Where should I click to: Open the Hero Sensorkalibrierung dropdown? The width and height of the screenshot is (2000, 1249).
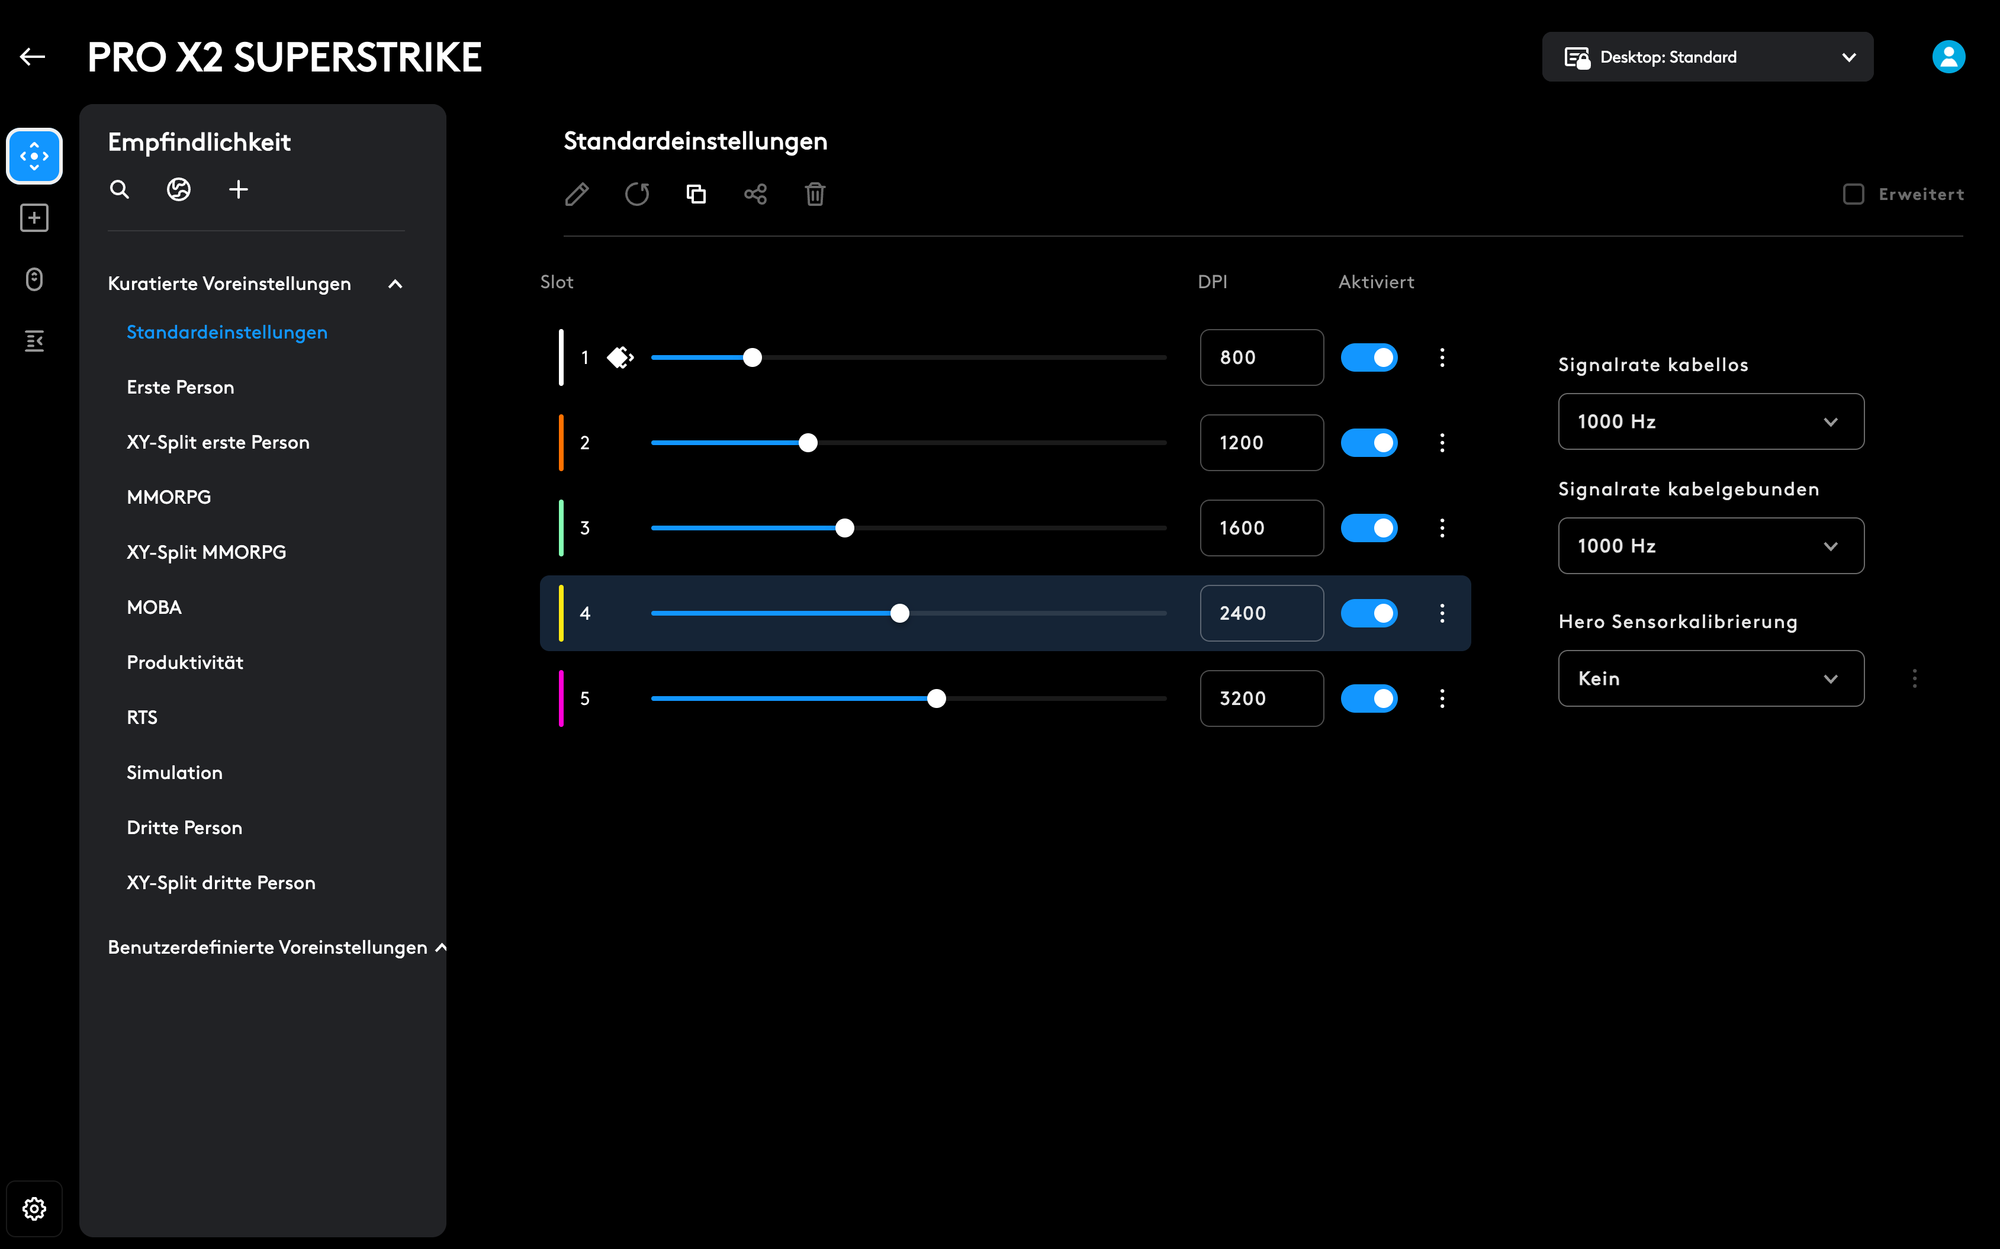click(1710, 678)
